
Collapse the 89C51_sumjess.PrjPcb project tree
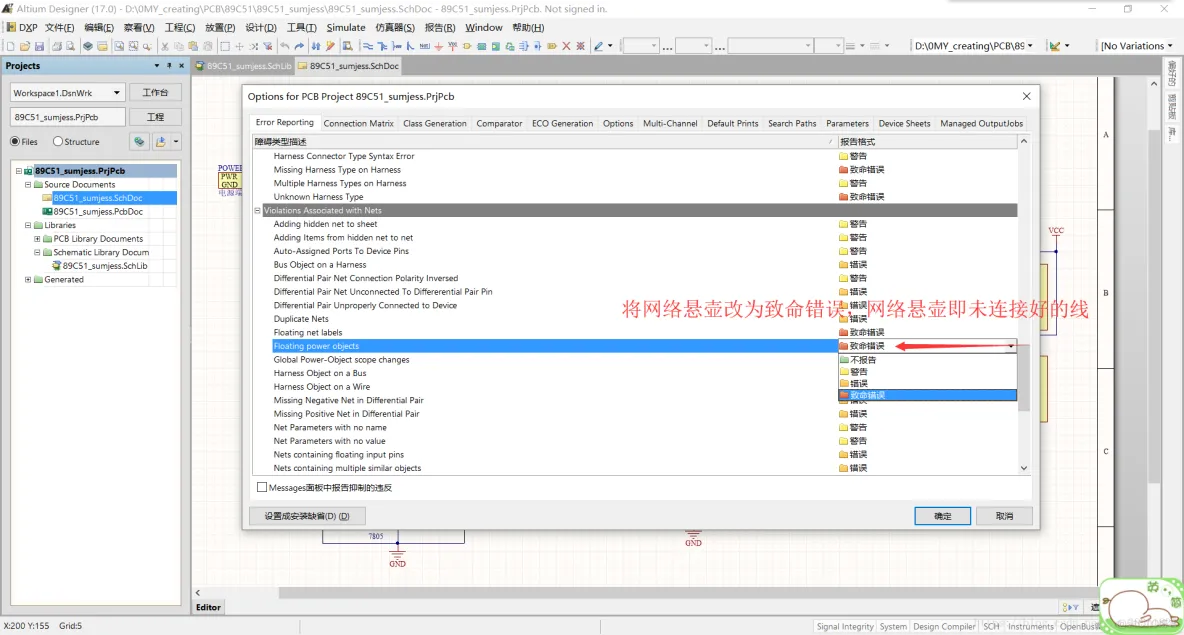click(x=19, y=171)
